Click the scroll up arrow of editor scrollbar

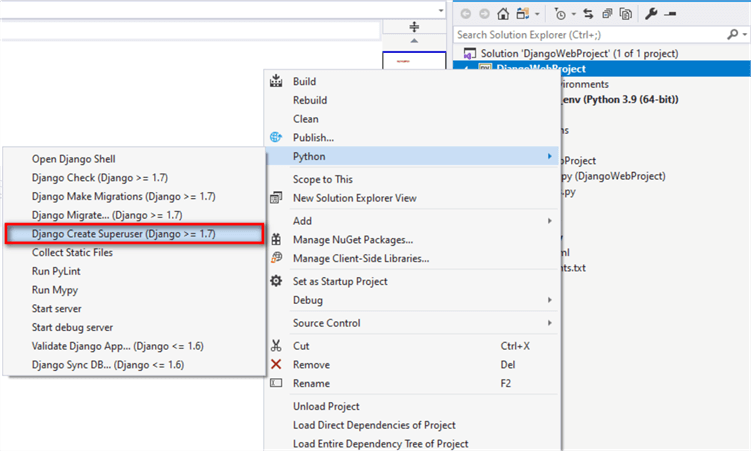pos(414,41)
